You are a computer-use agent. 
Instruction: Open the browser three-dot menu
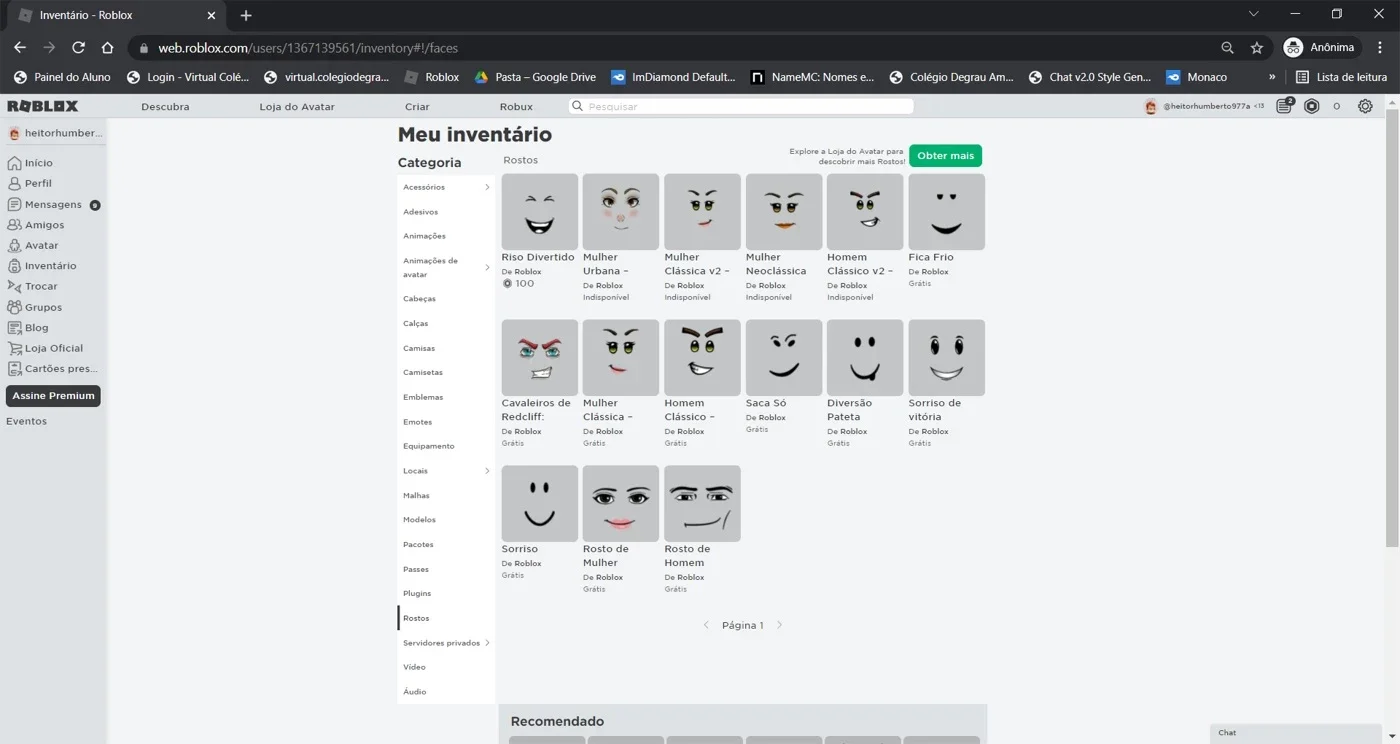tap(1382, 47)
